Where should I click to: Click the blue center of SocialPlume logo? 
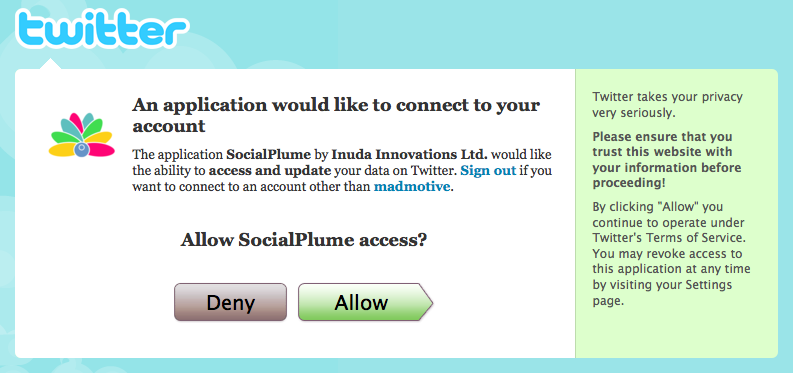81,150
